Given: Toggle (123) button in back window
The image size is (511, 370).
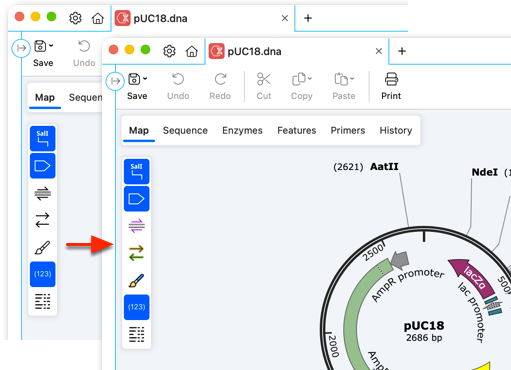Looking at the screenshot, I should pyautogui.click(x=43, y=274).
